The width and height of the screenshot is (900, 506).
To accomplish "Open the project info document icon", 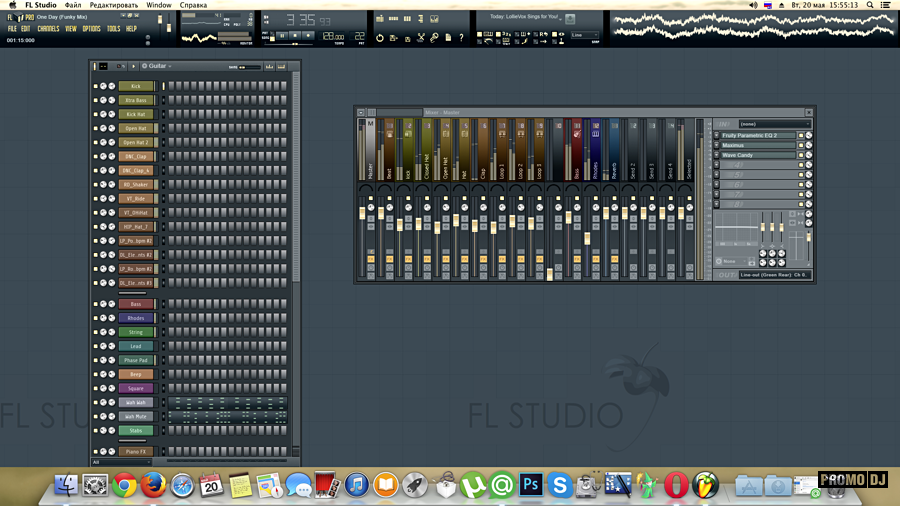I will [448, 38].
